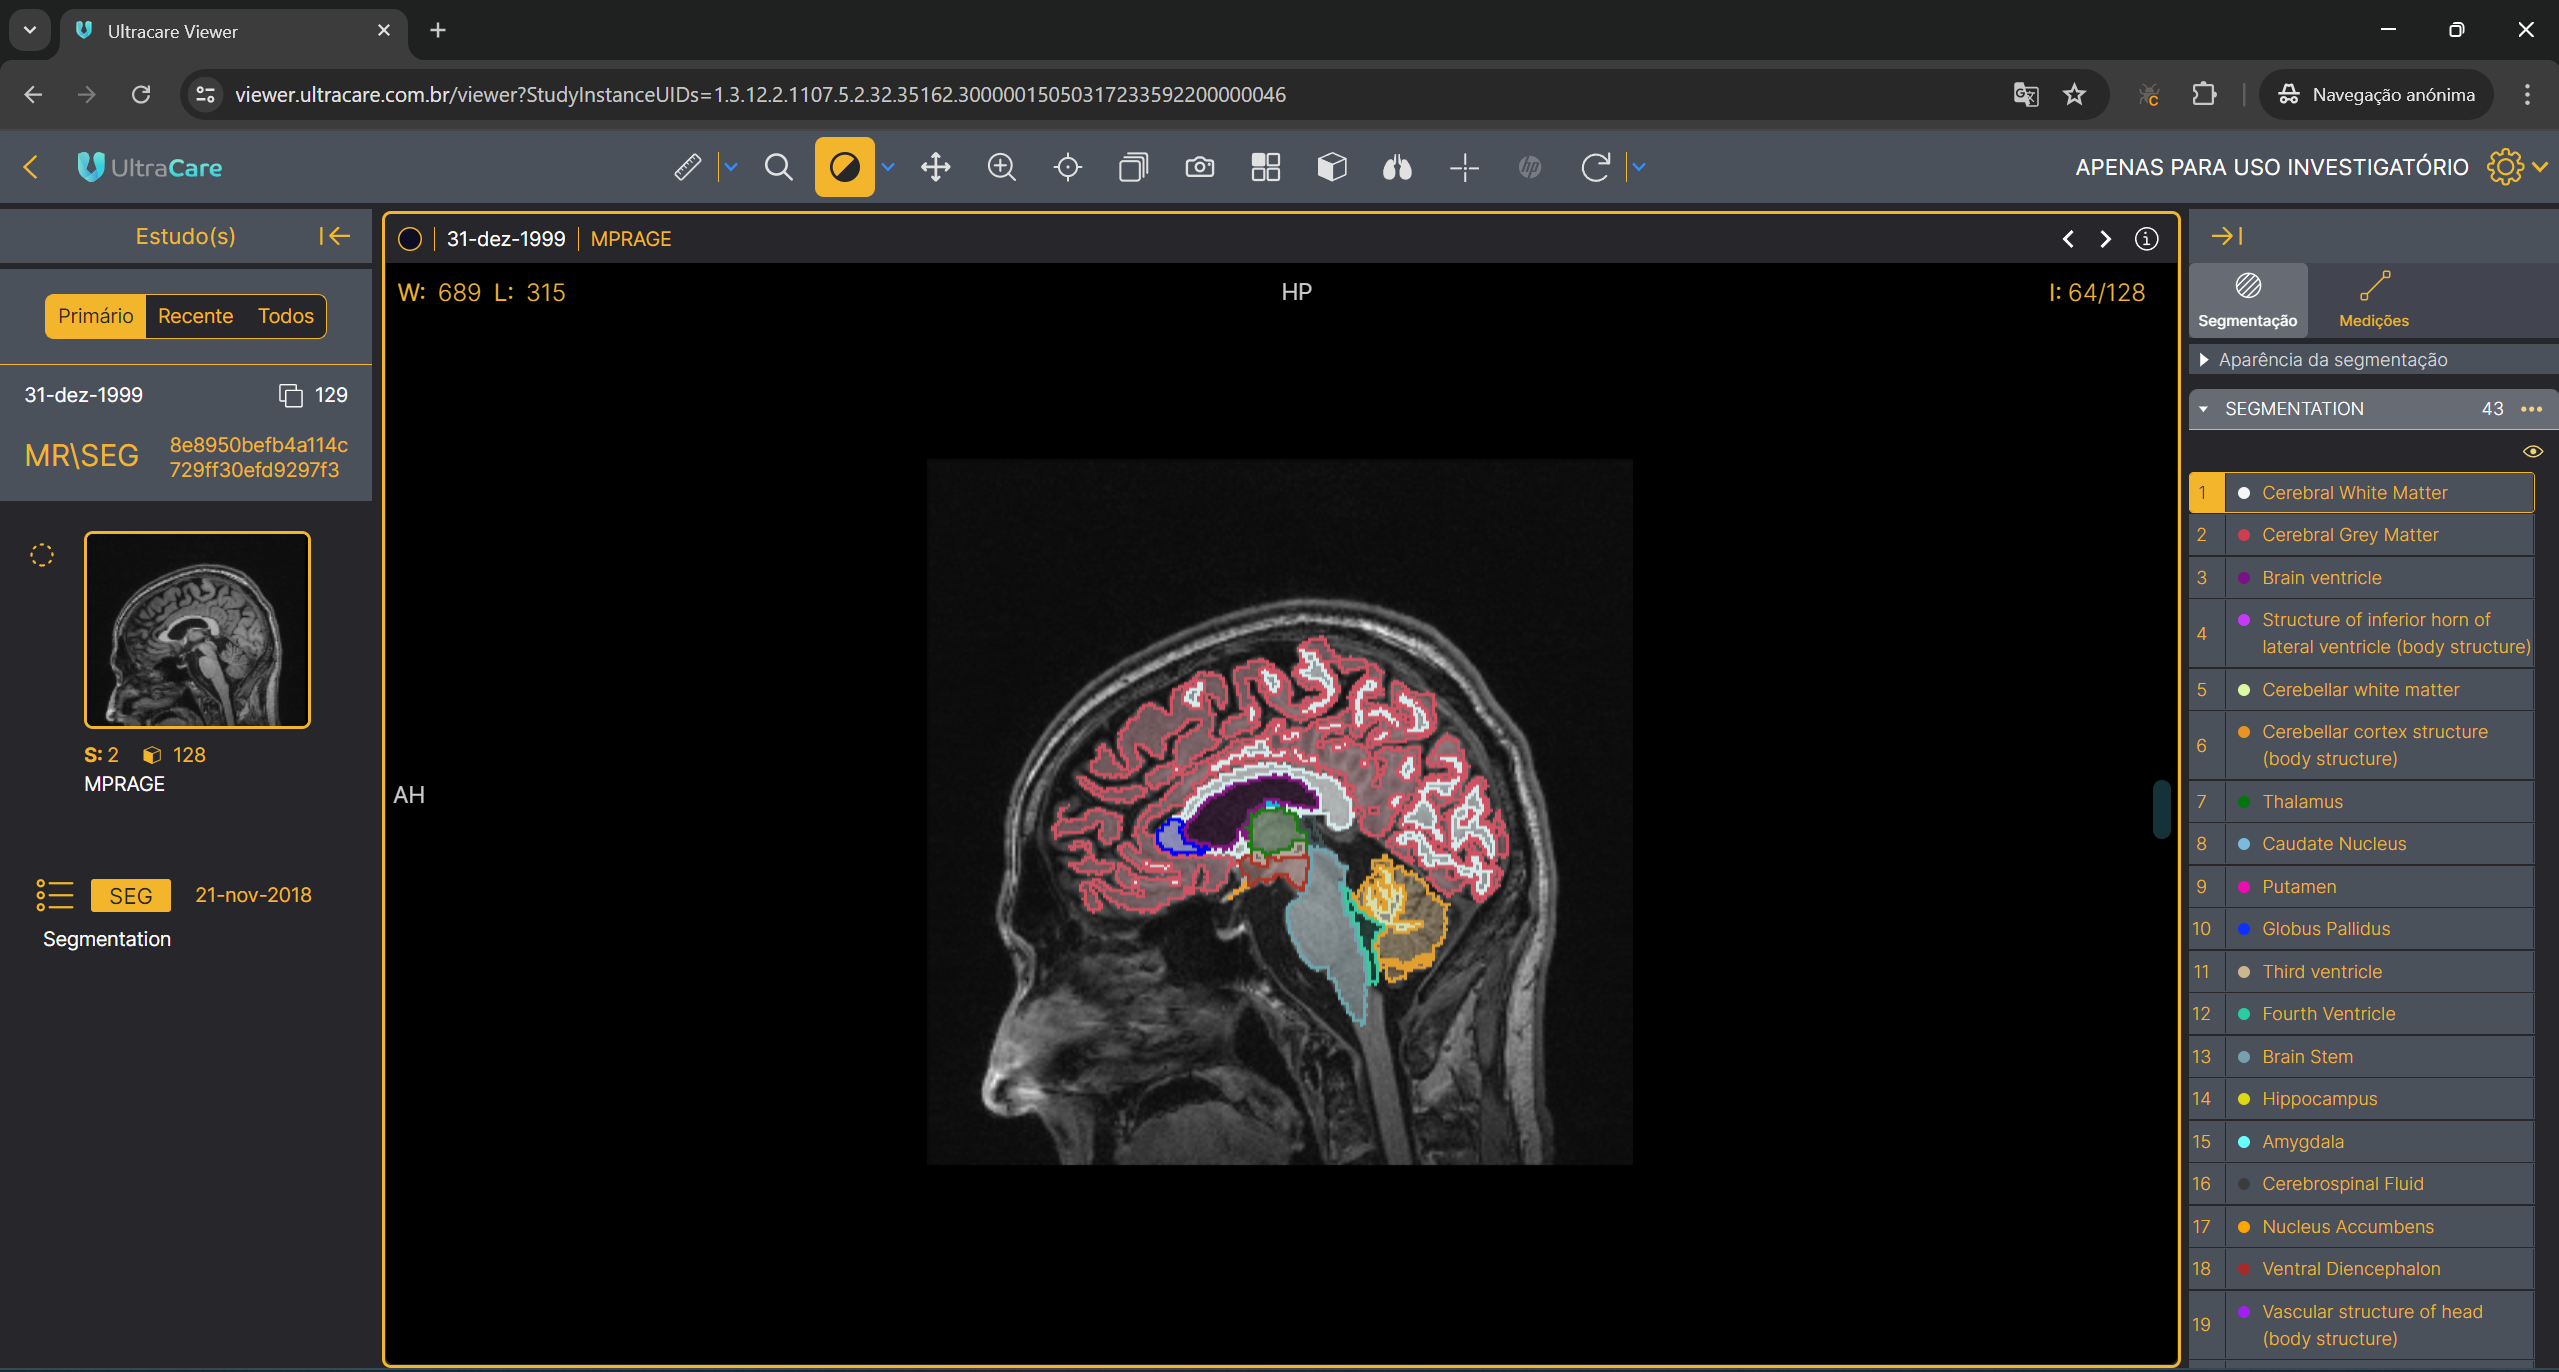Switch to the Todos studies tab
The height and width of the screenshot is (1372, 2559).
coord(285,316)
